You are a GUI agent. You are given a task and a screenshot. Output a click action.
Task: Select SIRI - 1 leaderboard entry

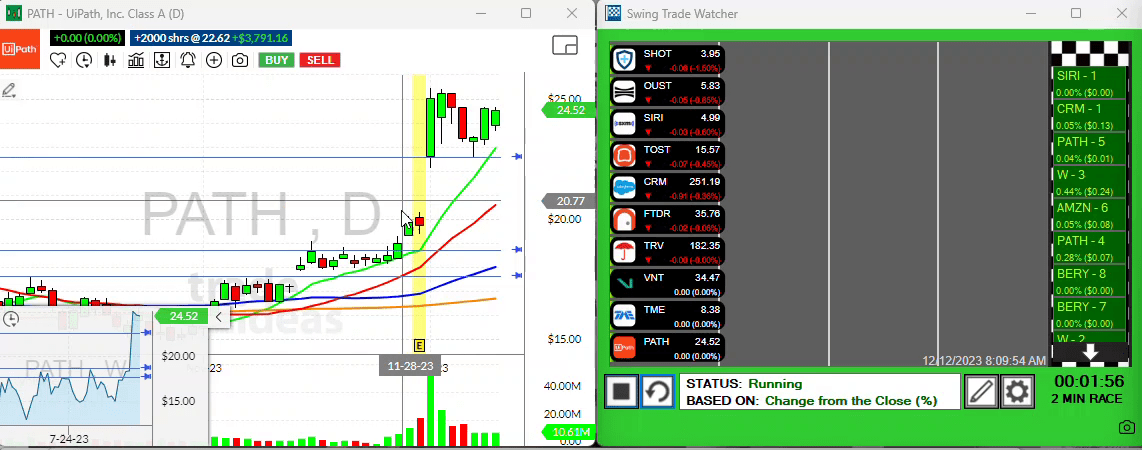(x=1090, y=83)
